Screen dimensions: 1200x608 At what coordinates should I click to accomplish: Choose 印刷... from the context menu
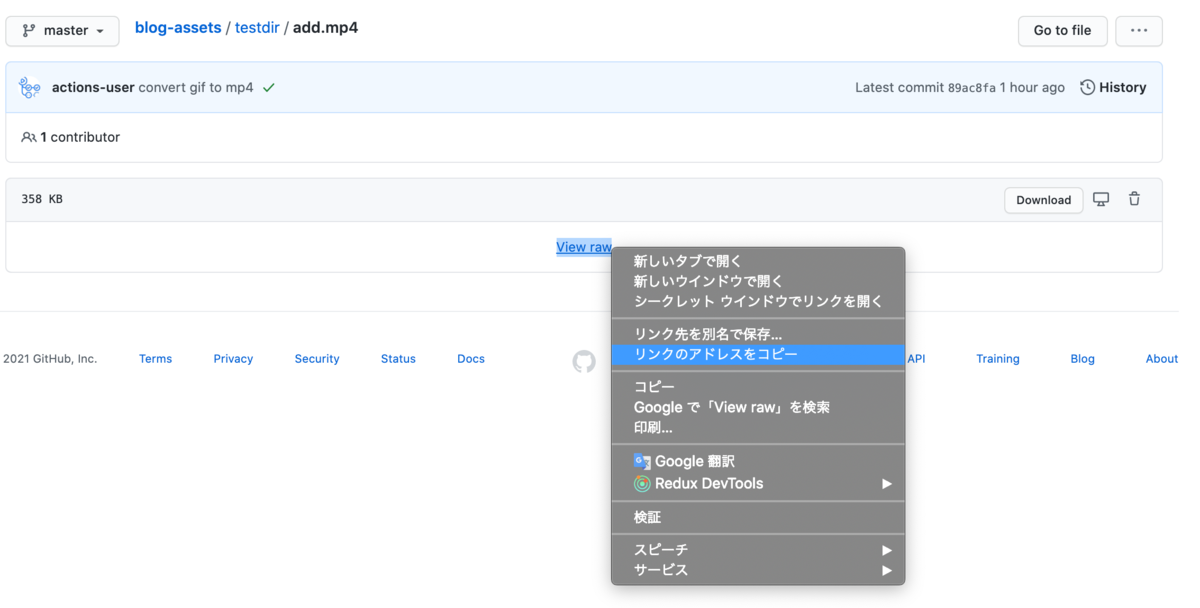[x=758, y=427]
